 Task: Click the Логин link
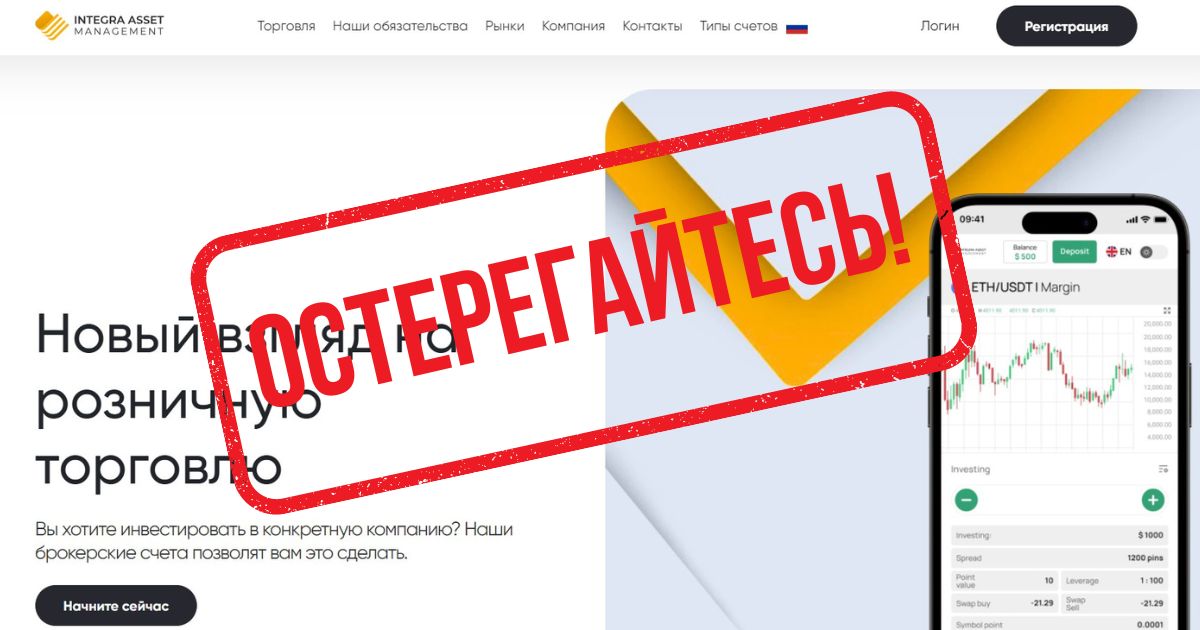tap(940, 26)
